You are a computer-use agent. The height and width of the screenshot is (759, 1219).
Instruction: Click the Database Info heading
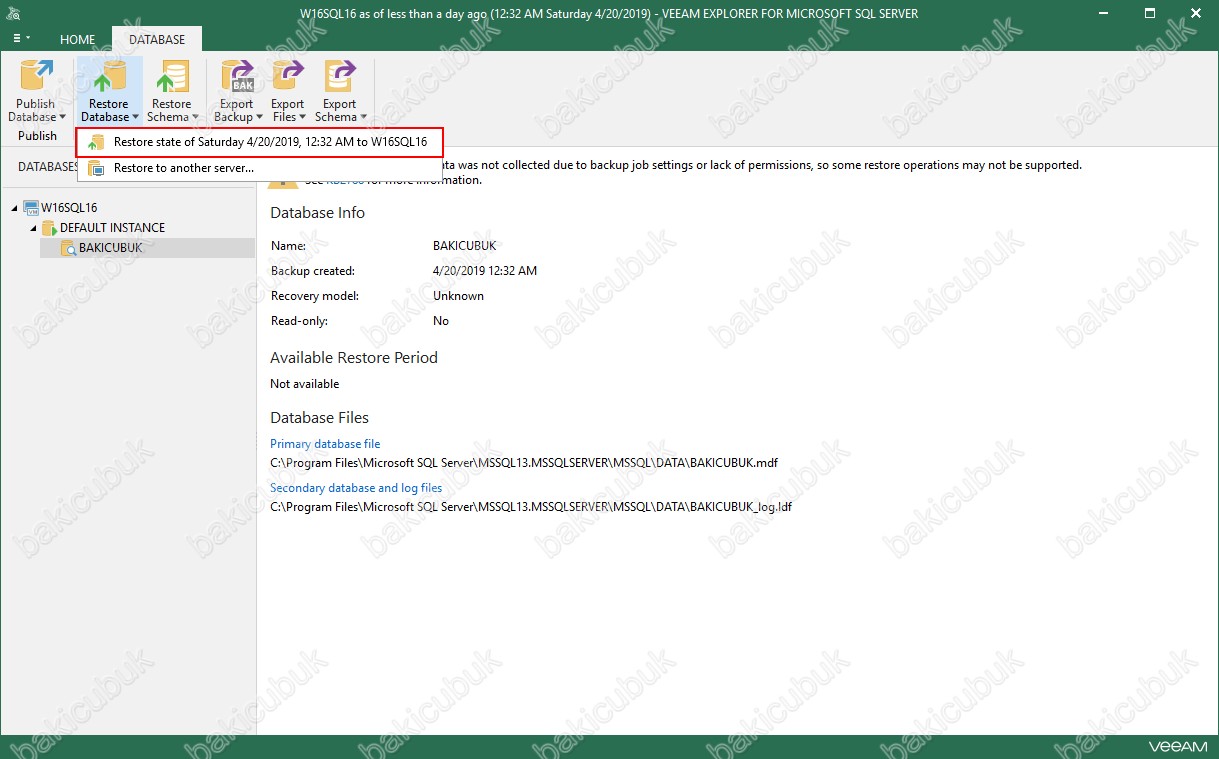click(317, 213)
